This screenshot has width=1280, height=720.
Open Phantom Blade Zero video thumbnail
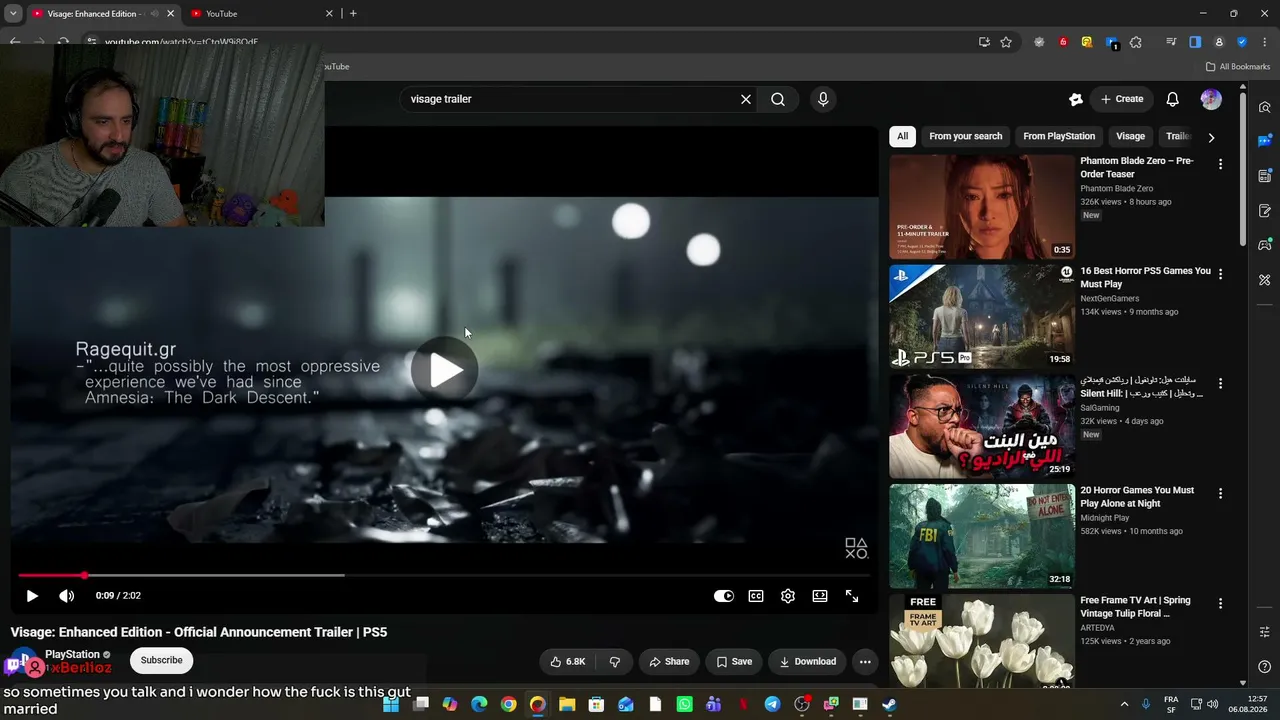tap(982, 207)
